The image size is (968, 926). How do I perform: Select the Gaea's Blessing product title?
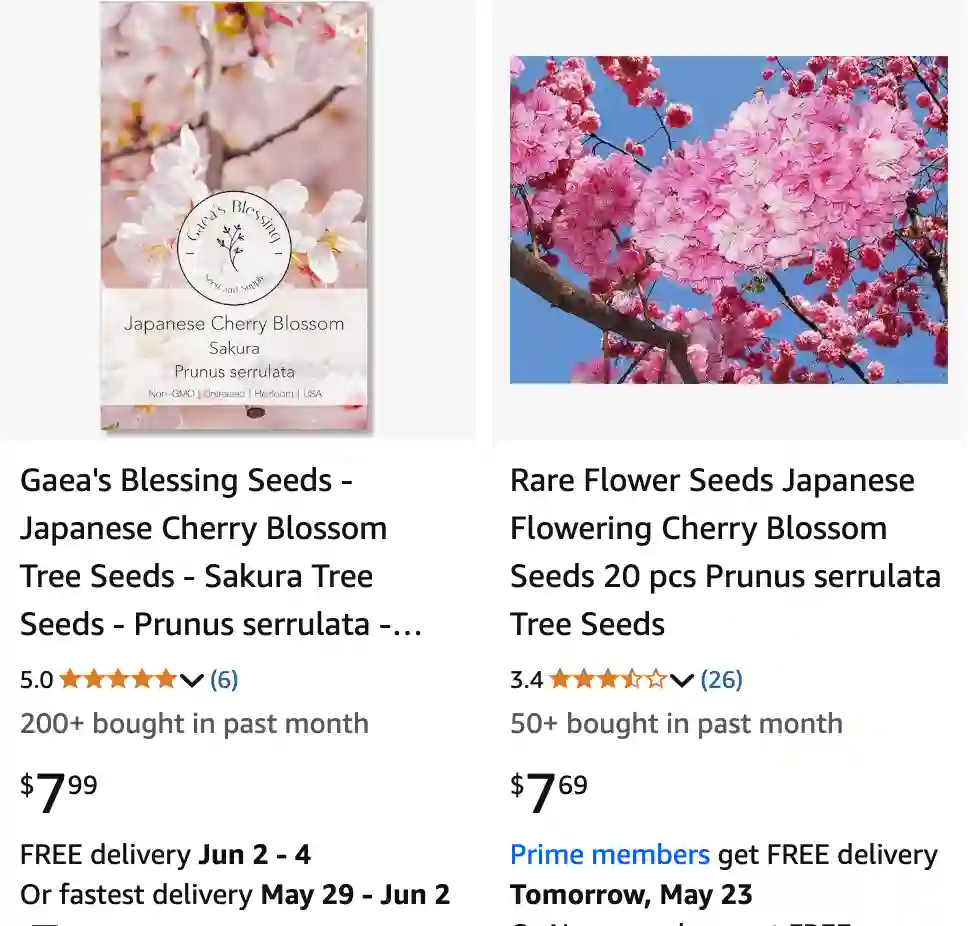(x=200, y=552)
